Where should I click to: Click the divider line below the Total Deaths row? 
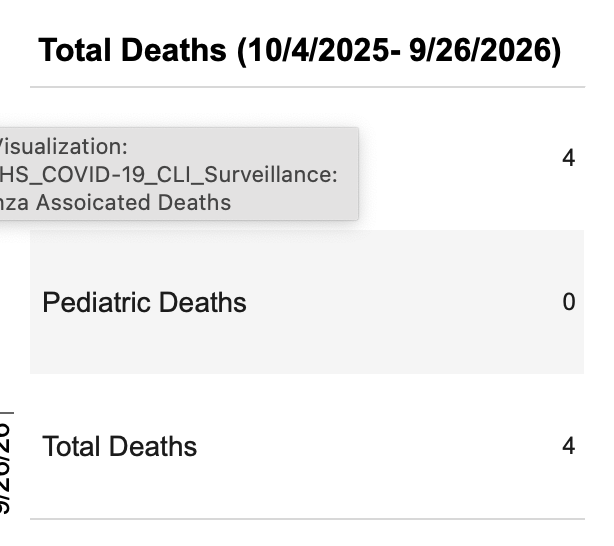(307, 518)
